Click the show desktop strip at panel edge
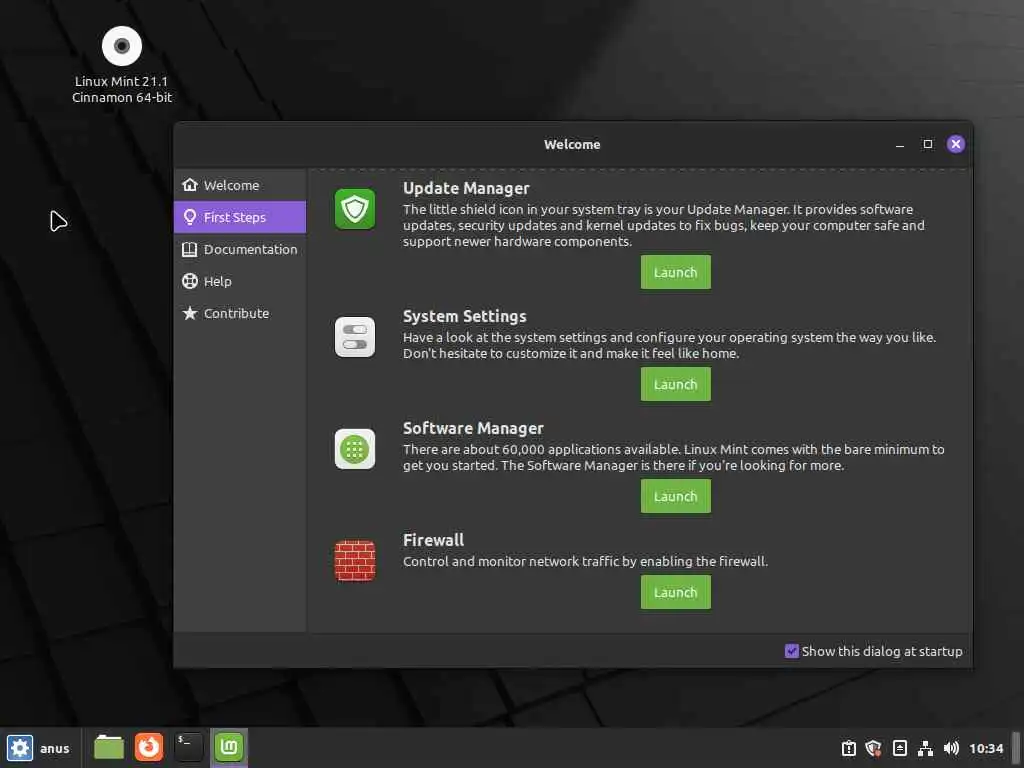This screenshot has height=768, width=1024. tap(1016, 748)
